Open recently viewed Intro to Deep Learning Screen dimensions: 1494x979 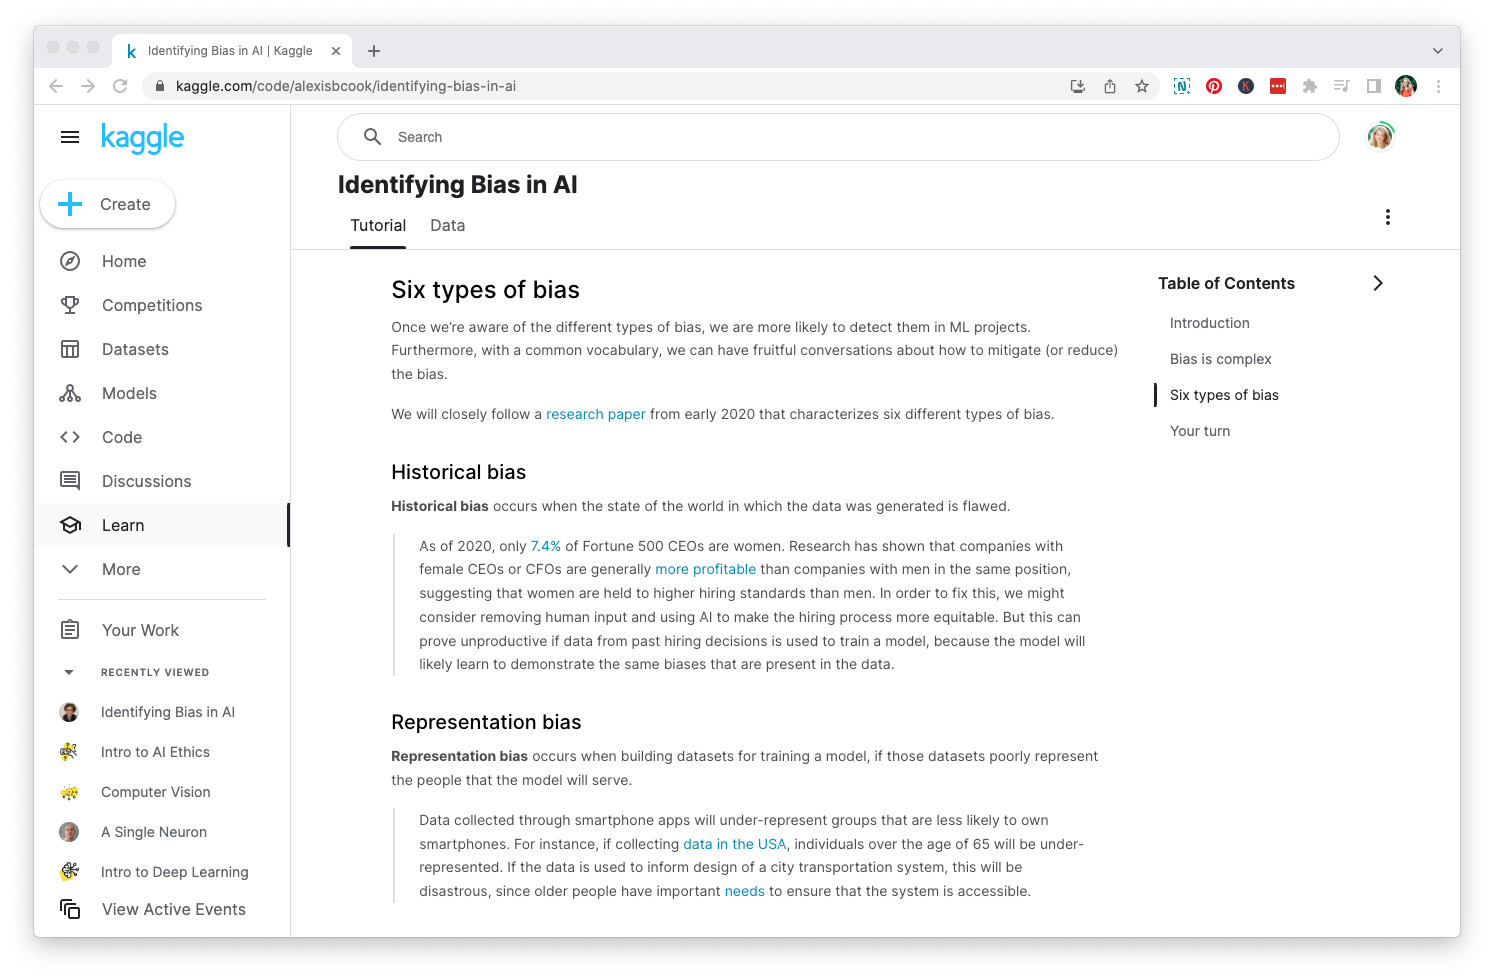[175, 872]
